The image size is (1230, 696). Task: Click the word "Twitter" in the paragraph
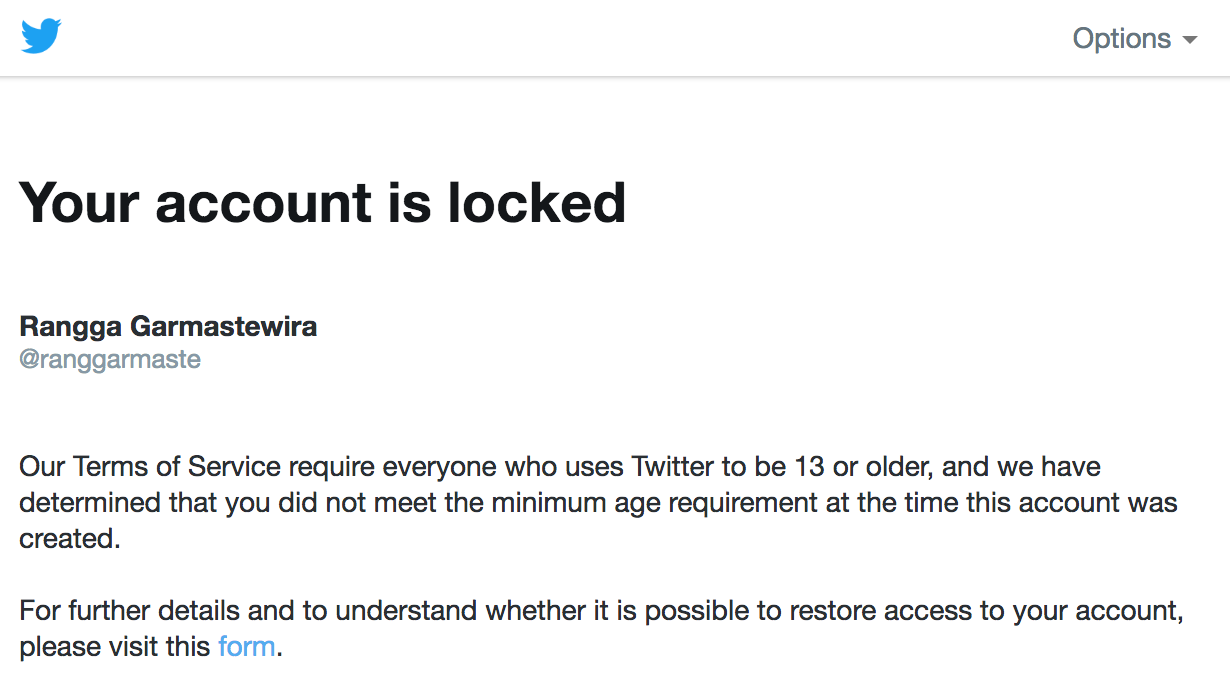point(673,466)
